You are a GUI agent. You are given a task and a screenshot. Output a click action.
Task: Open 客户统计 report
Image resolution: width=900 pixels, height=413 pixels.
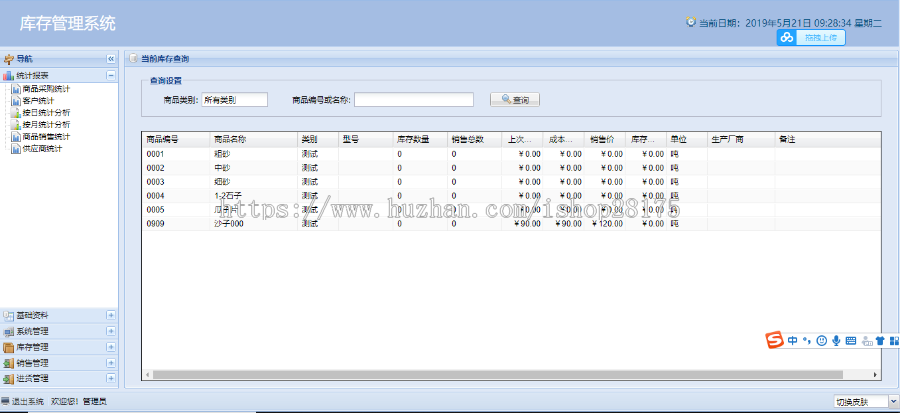click(x=38, y=101)
